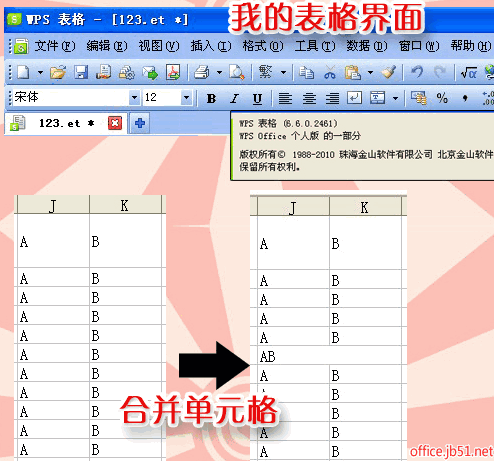
Task: Click into the 宋体 font name field
Action: pos(71,98)
